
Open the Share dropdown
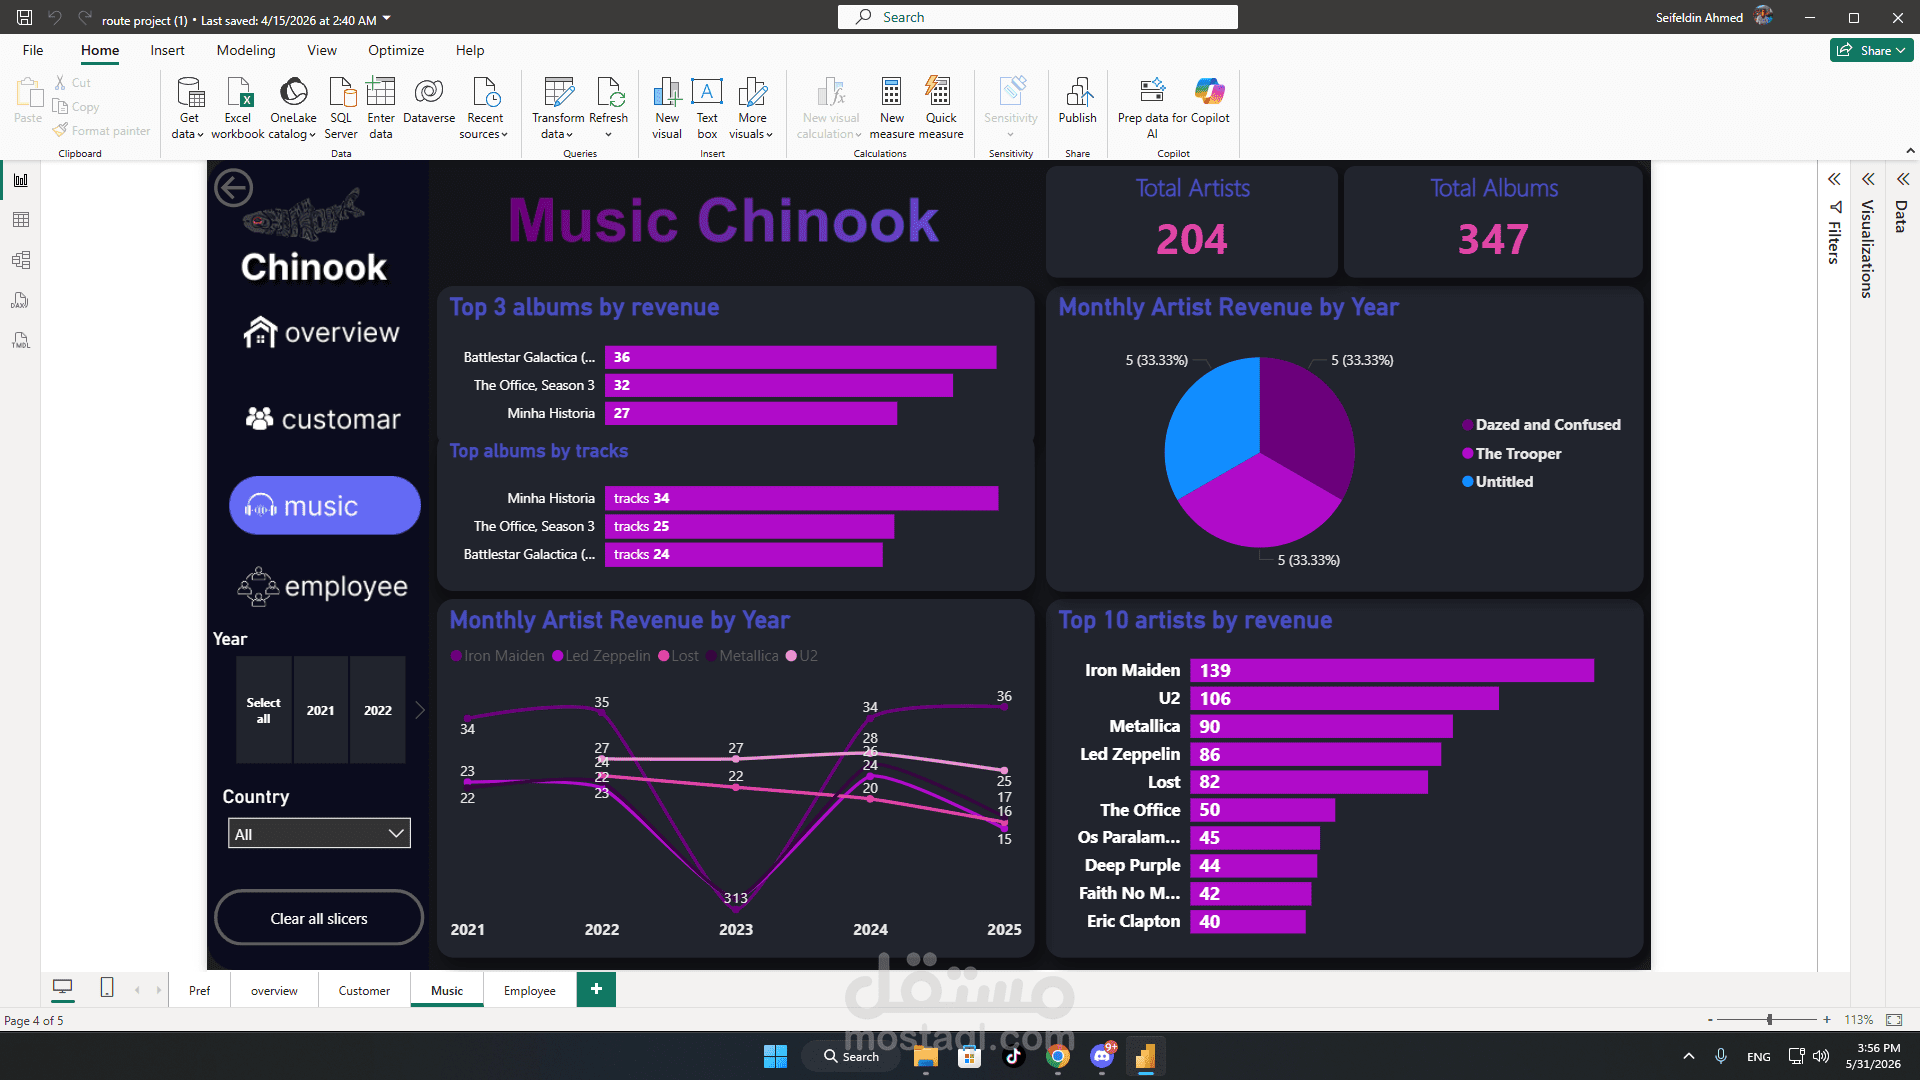click(1872, 50)
